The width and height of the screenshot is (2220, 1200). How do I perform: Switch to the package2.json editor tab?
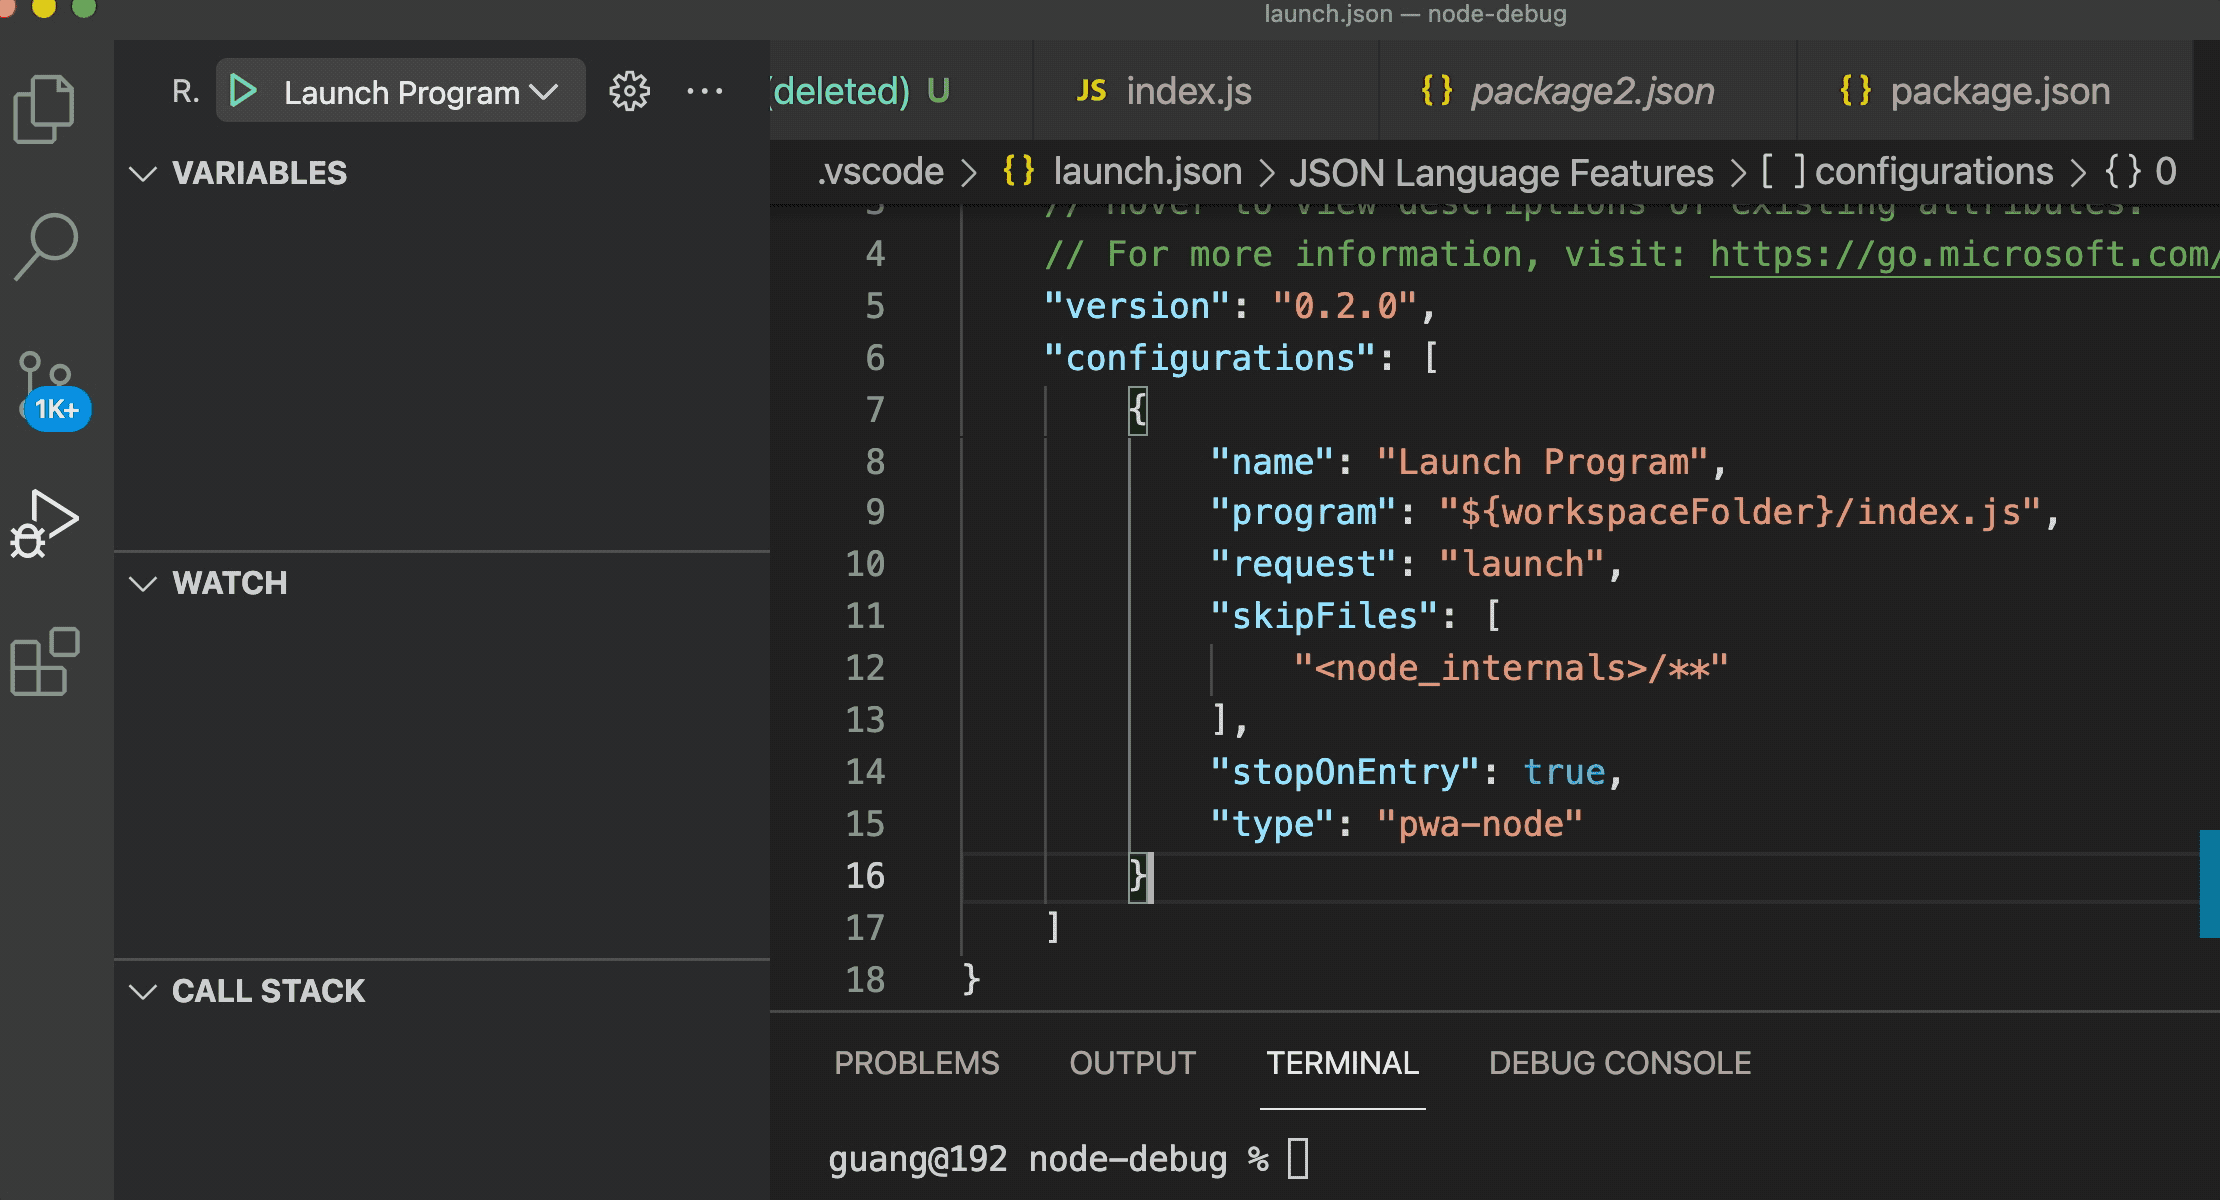pos(1591,91)
